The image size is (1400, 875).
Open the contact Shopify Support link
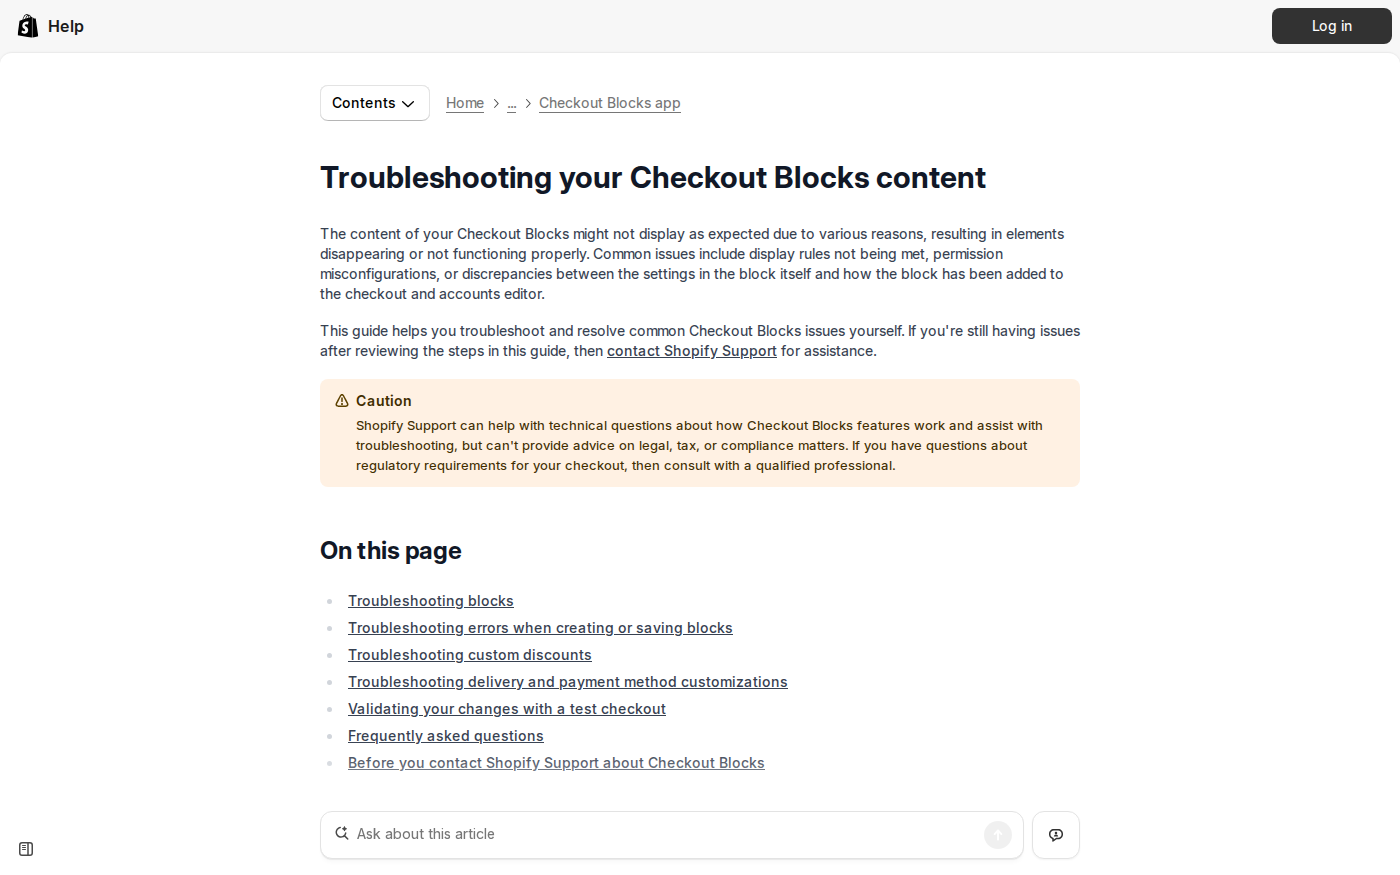pyautogui.click(x=691, y=351)
